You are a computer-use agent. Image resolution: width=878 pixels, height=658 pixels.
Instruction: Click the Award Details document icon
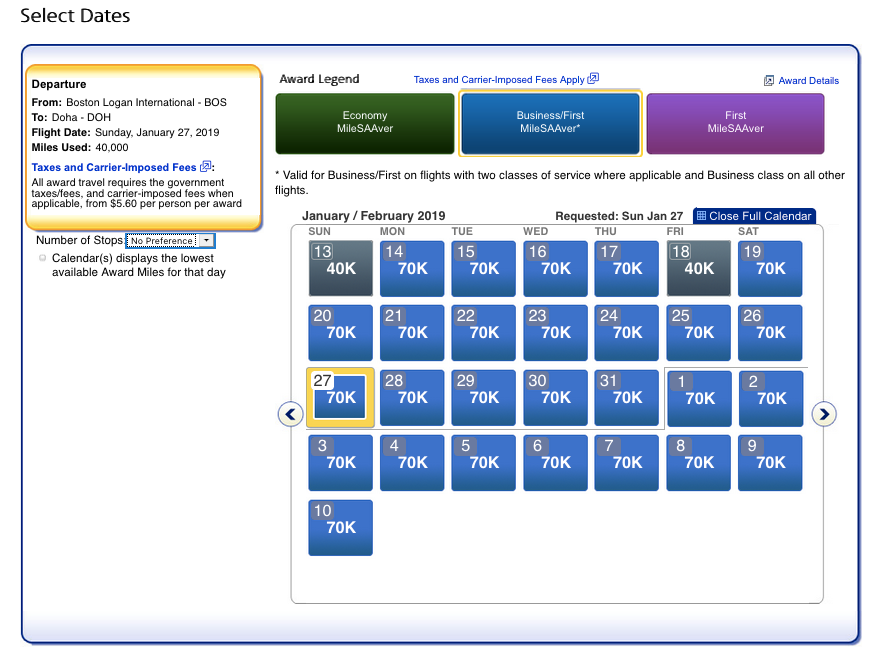pos(769,80)
